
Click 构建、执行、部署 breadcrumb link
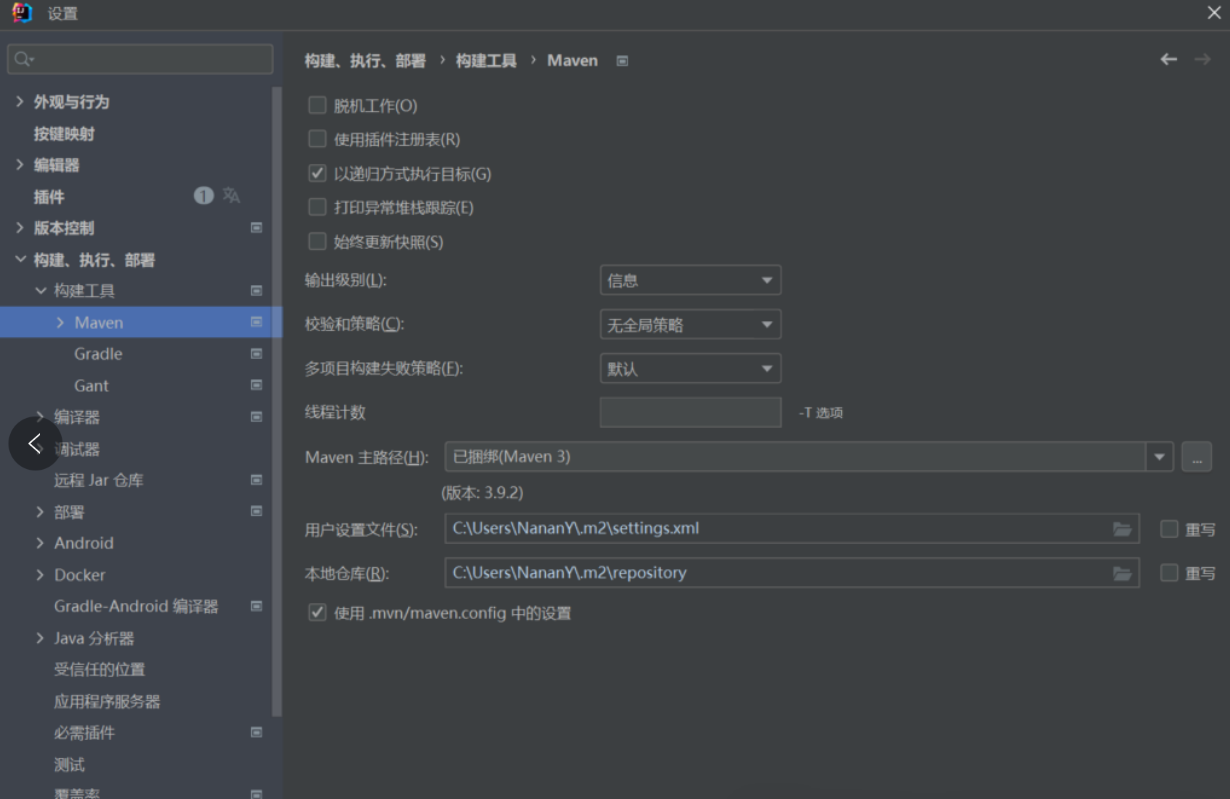point(365,61)
